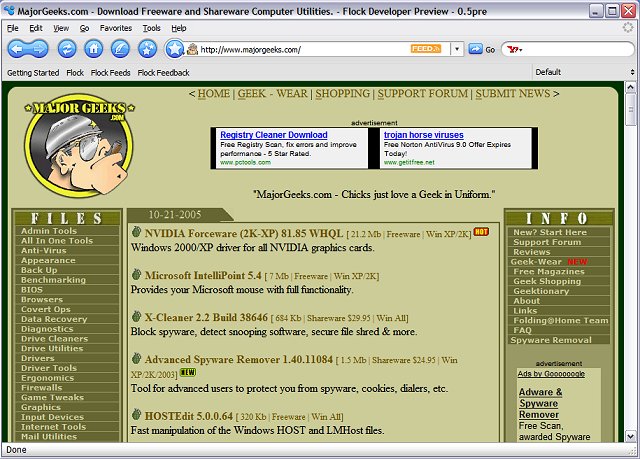Reload the current page

click(x=67, y=48)
